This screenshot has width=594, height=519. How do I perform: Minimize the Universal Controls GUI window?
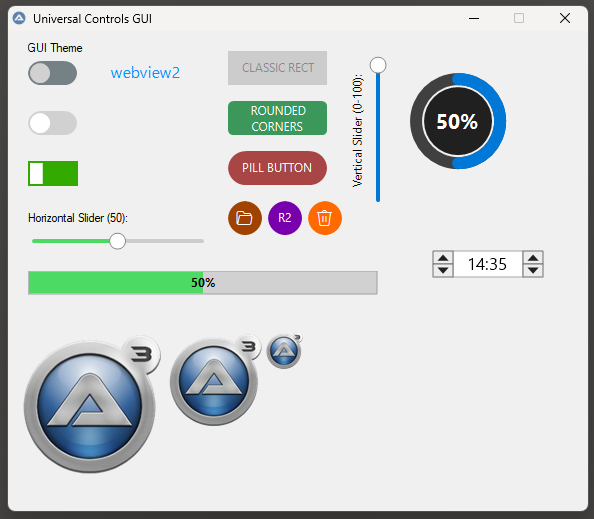(474, 18)
